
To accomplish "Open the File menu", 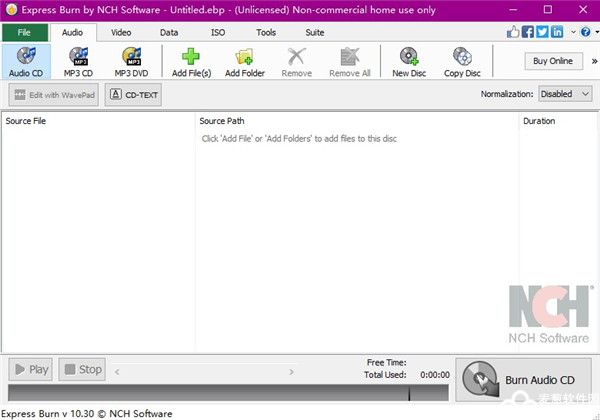I will (x=25, y=33).
